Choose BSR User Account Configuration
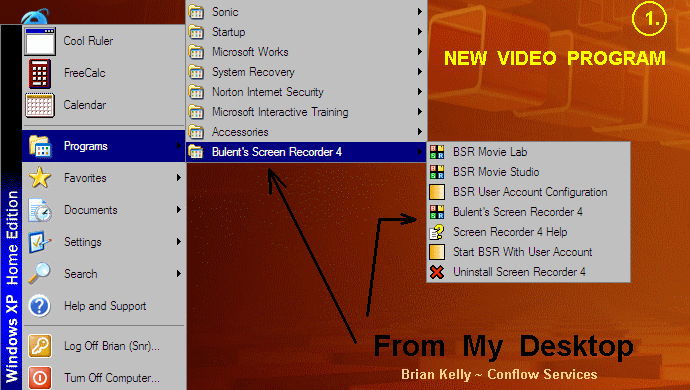The width and height of the screenshot is (690, 390). [529, 192]
